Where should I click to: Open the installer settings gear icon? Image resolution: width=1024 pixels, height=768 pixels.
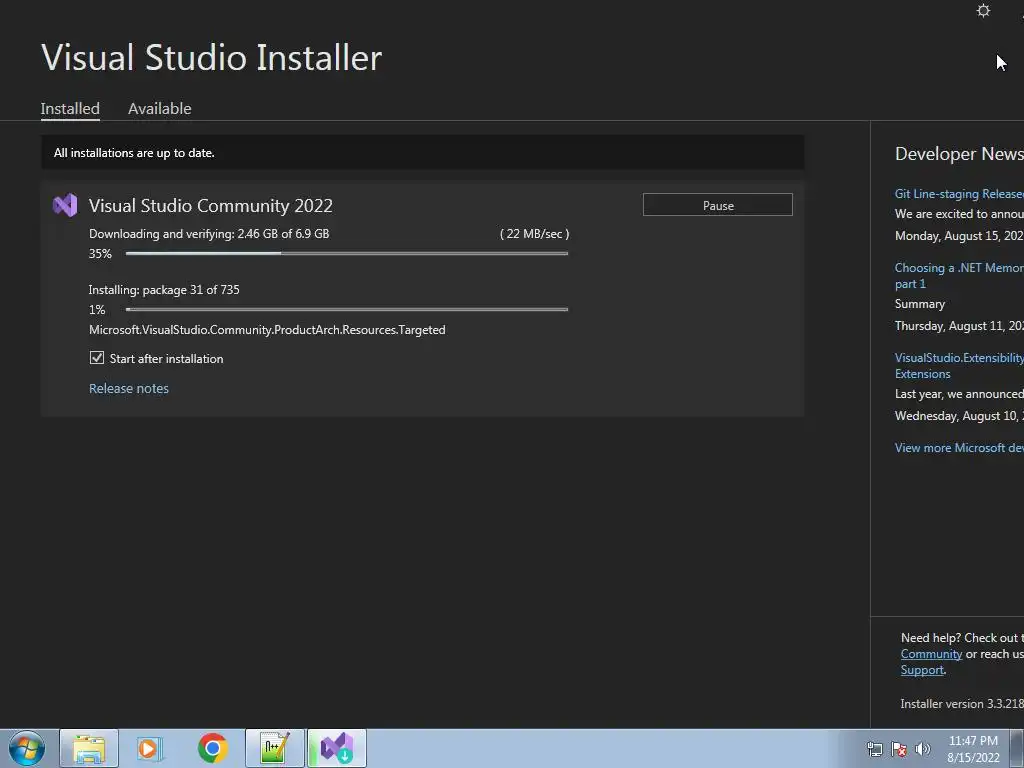[x=983, y=10]
